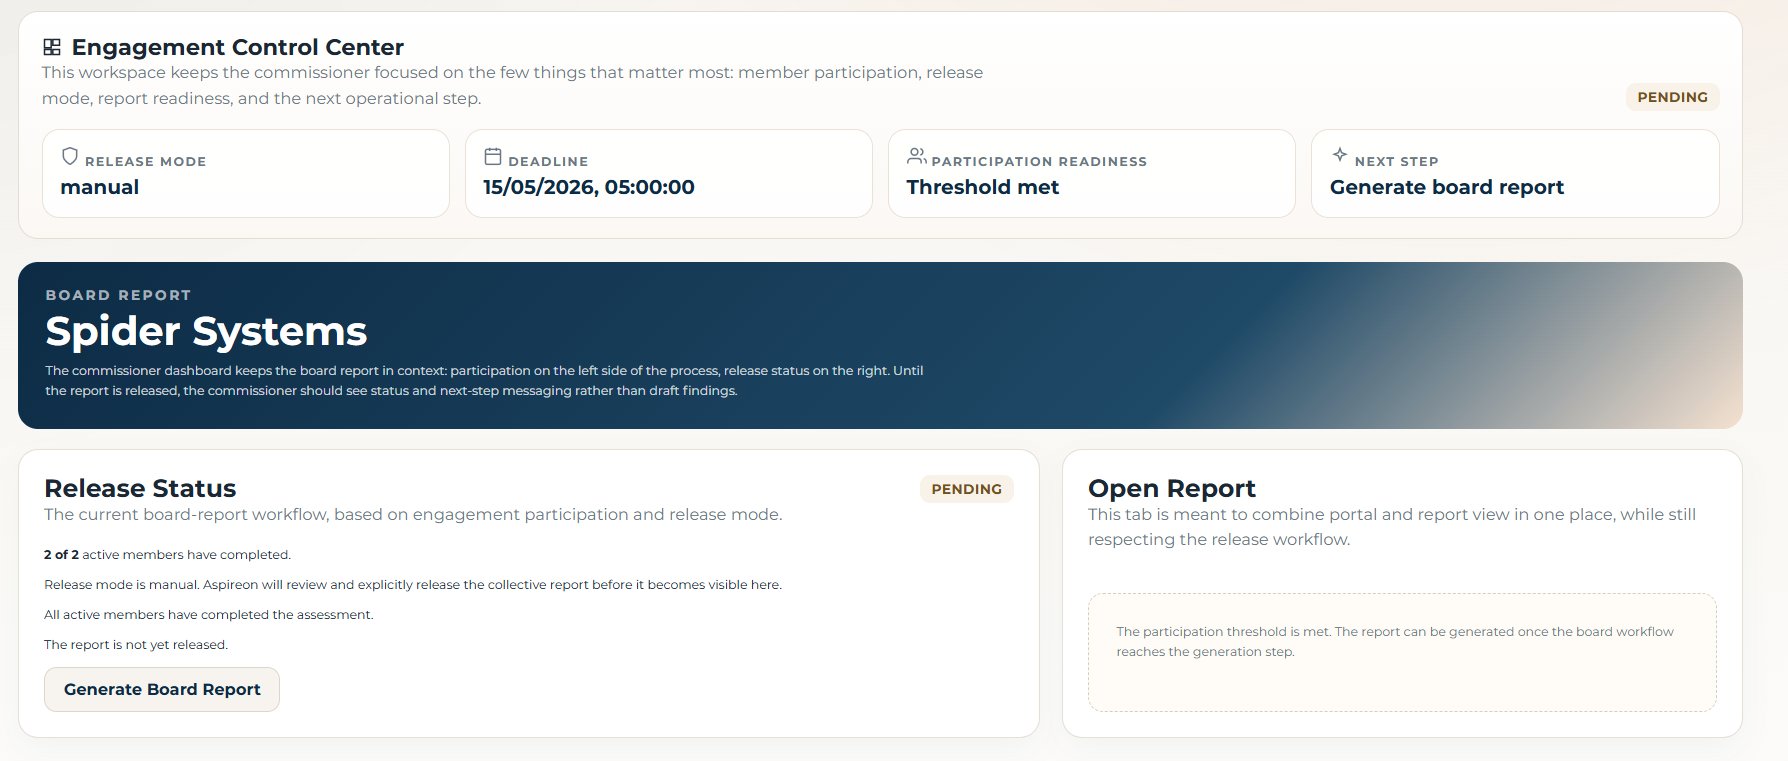Click the Release Status description about board-report workflow
Viewport: 1788px width, 761px height.
pos(413,515)
